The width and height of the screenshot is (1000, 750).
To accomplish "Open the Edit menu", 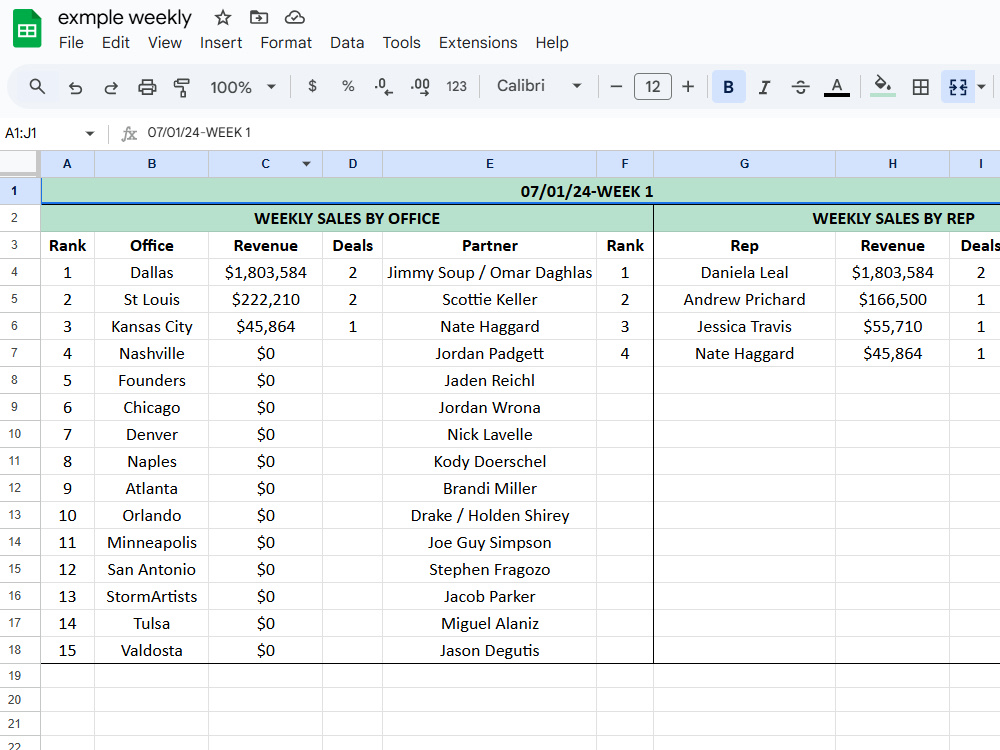I will tap(115, 43).
